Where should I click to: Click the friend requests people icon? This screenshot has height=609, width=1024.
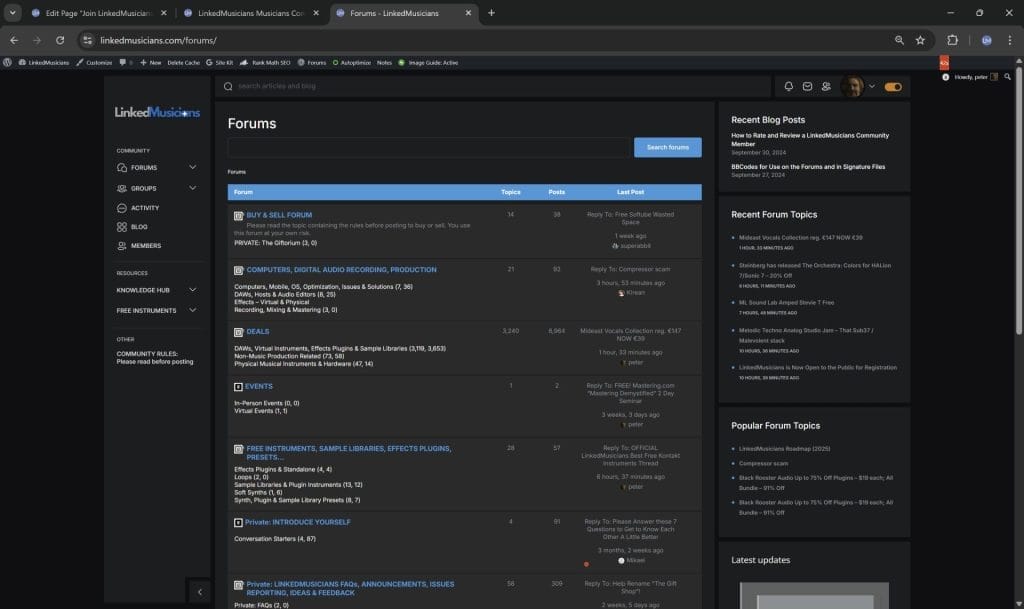[x=826, y=87]
